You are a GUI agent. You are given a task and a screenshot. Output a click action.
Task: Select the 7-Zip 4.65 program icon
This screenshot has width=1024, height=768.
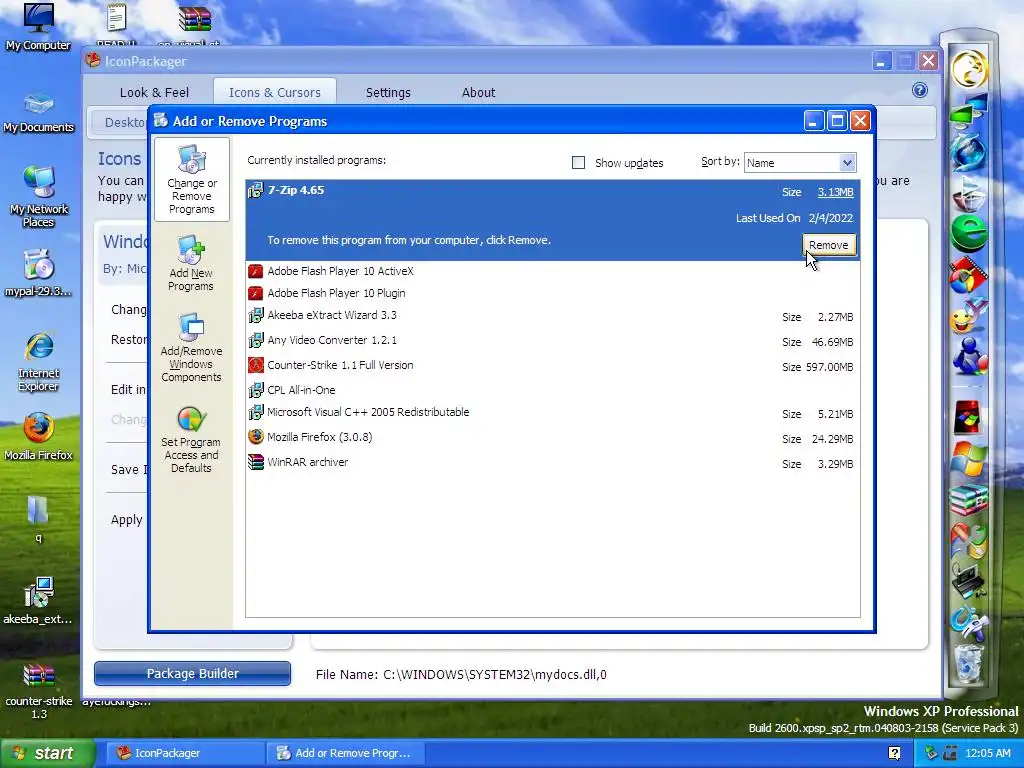coord(255,190)
